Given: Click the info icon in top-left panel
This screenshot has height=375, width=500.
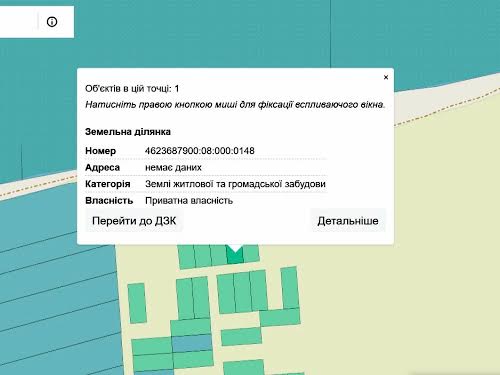Looking at the screenshot, I should tap(52, 22).
